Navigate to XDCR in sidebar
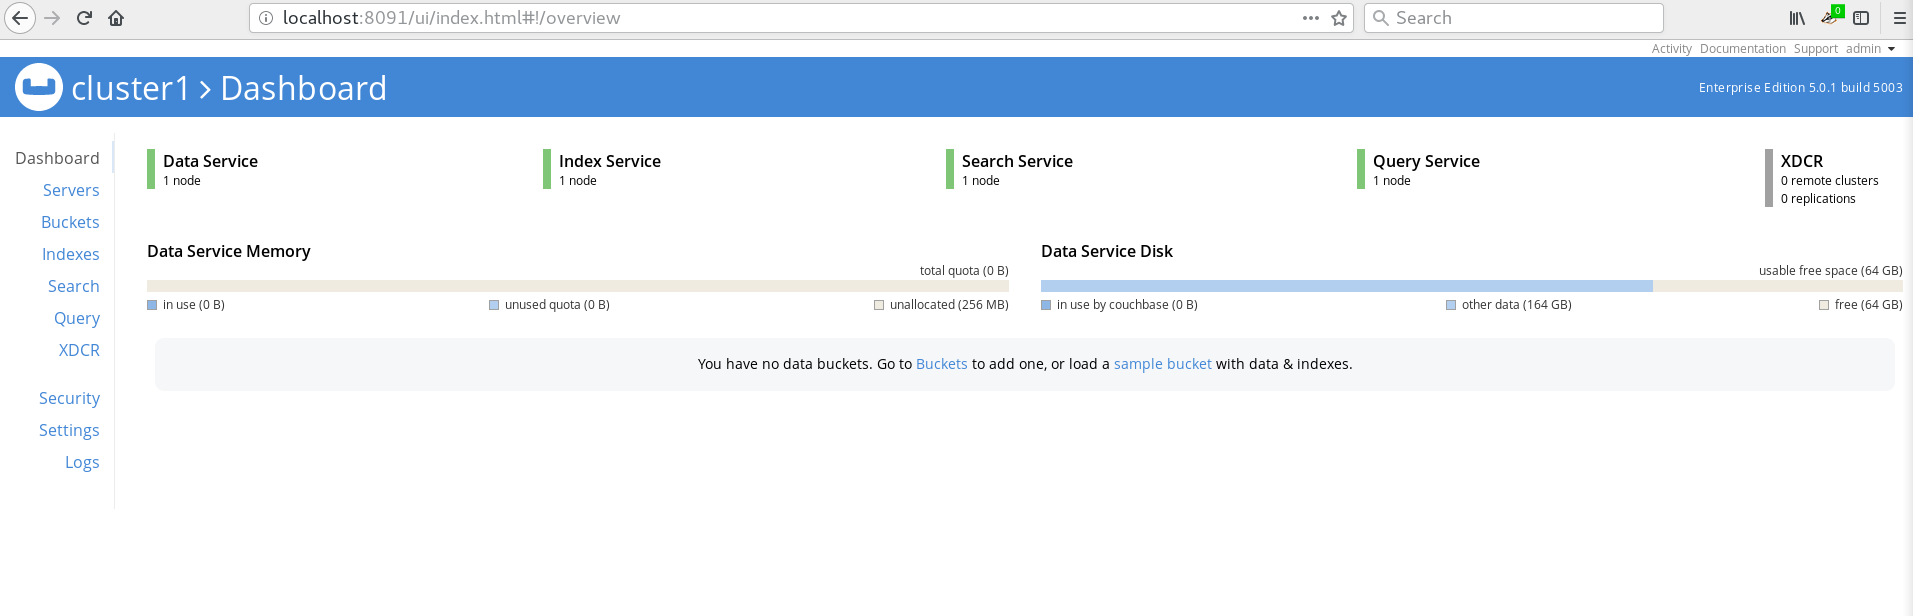The image size is (1913, 616). [79, 350]
